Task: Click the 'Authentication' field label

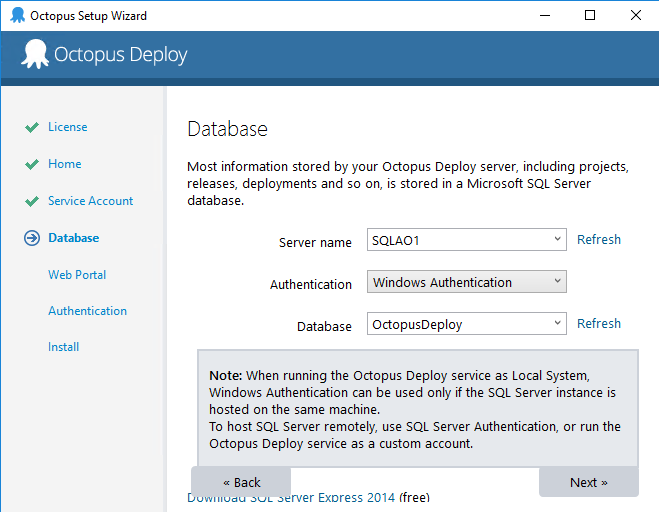Action: tap(311, 284)
